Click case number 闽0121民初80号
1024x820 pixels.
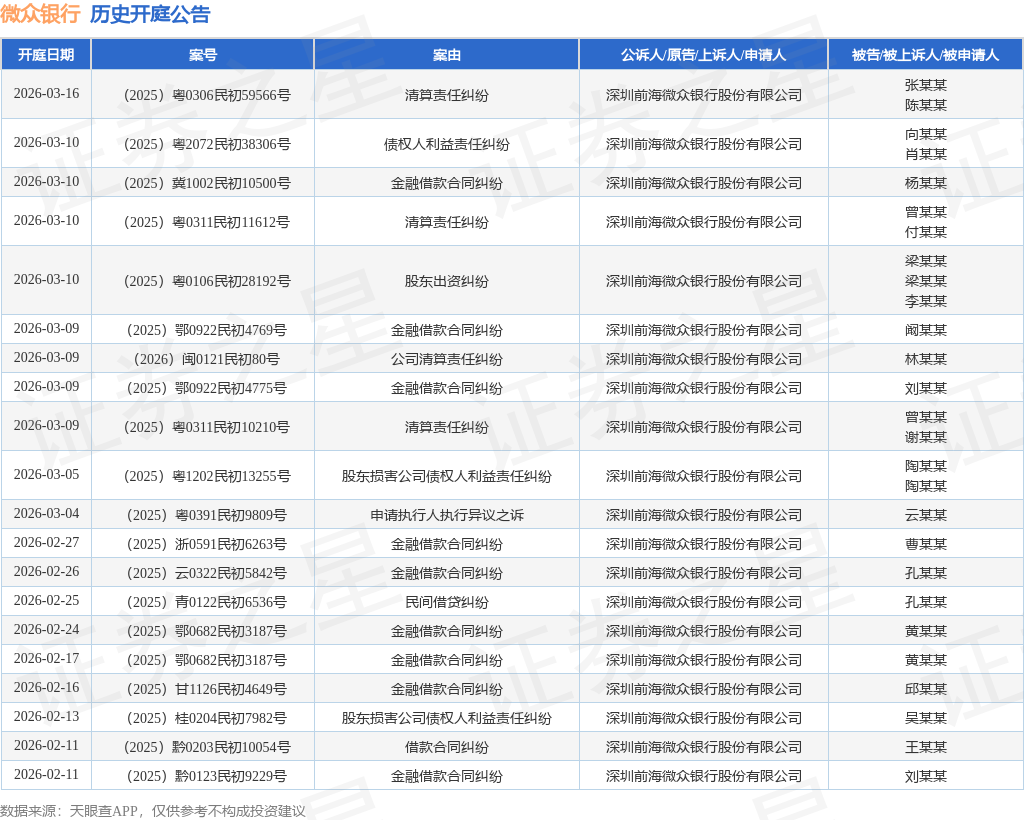207,359
